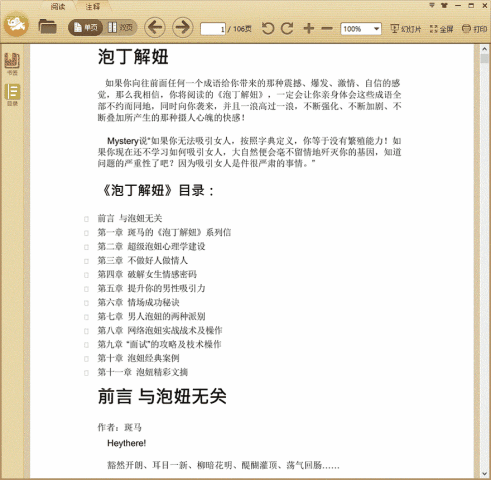Go to previous page with left arrow
This screenshot has width=491, height=480.
(x=155, y=27)
